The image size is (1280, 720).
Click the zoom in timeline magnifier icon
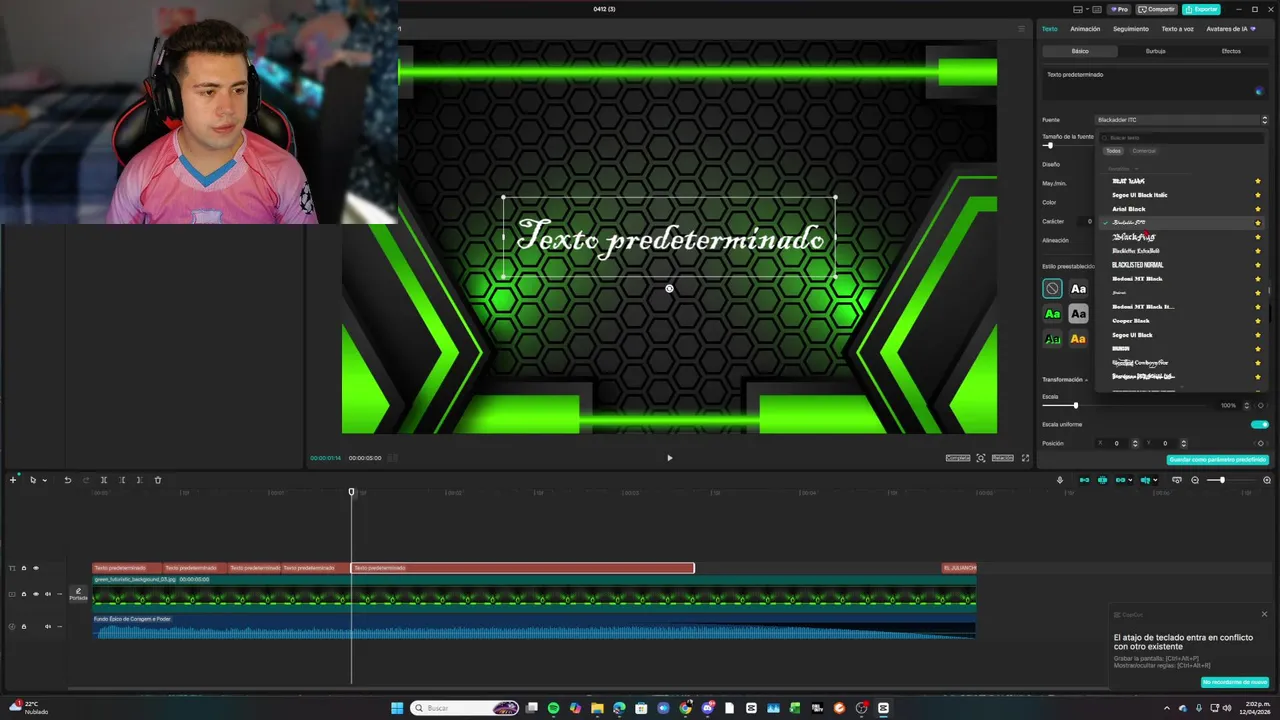point(1267,480)
